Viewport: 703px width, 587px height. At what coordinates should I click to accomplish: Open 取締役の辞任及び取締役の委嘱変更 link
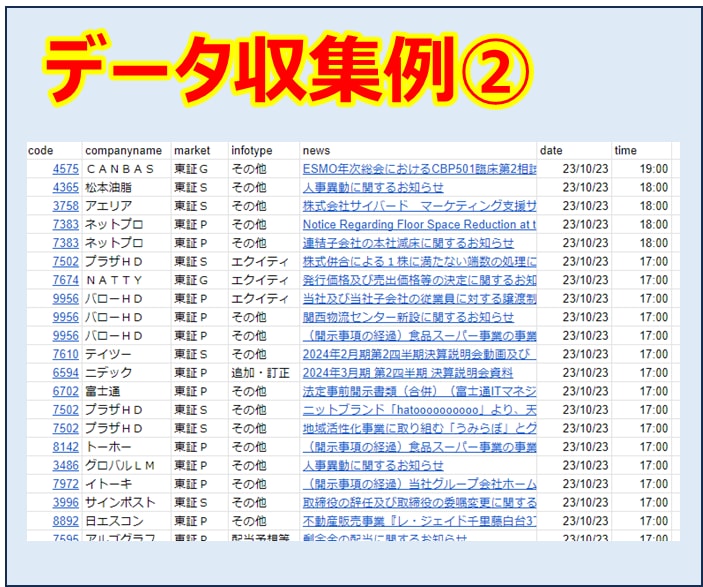(419, 502)
